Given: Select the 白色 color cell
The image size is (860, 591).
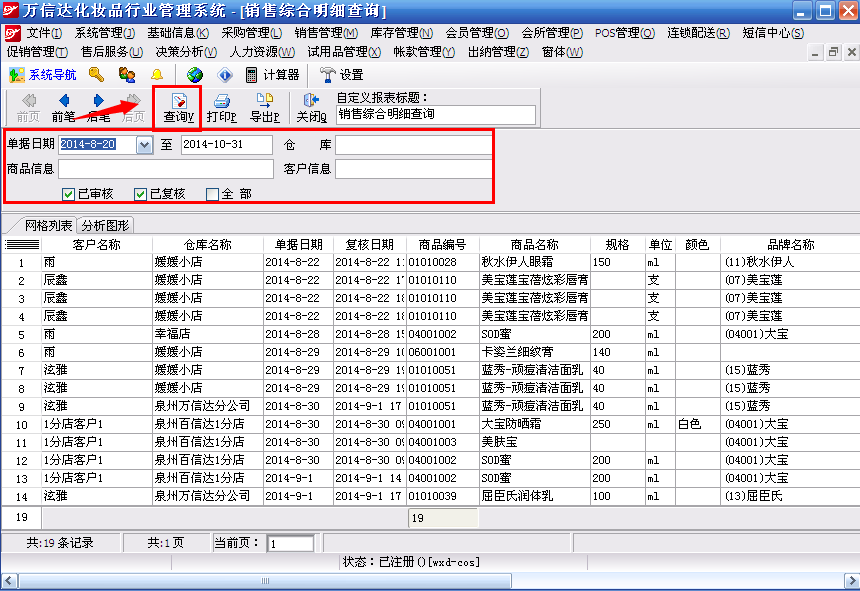Looking at the screenshot, I should click(698, 424).
